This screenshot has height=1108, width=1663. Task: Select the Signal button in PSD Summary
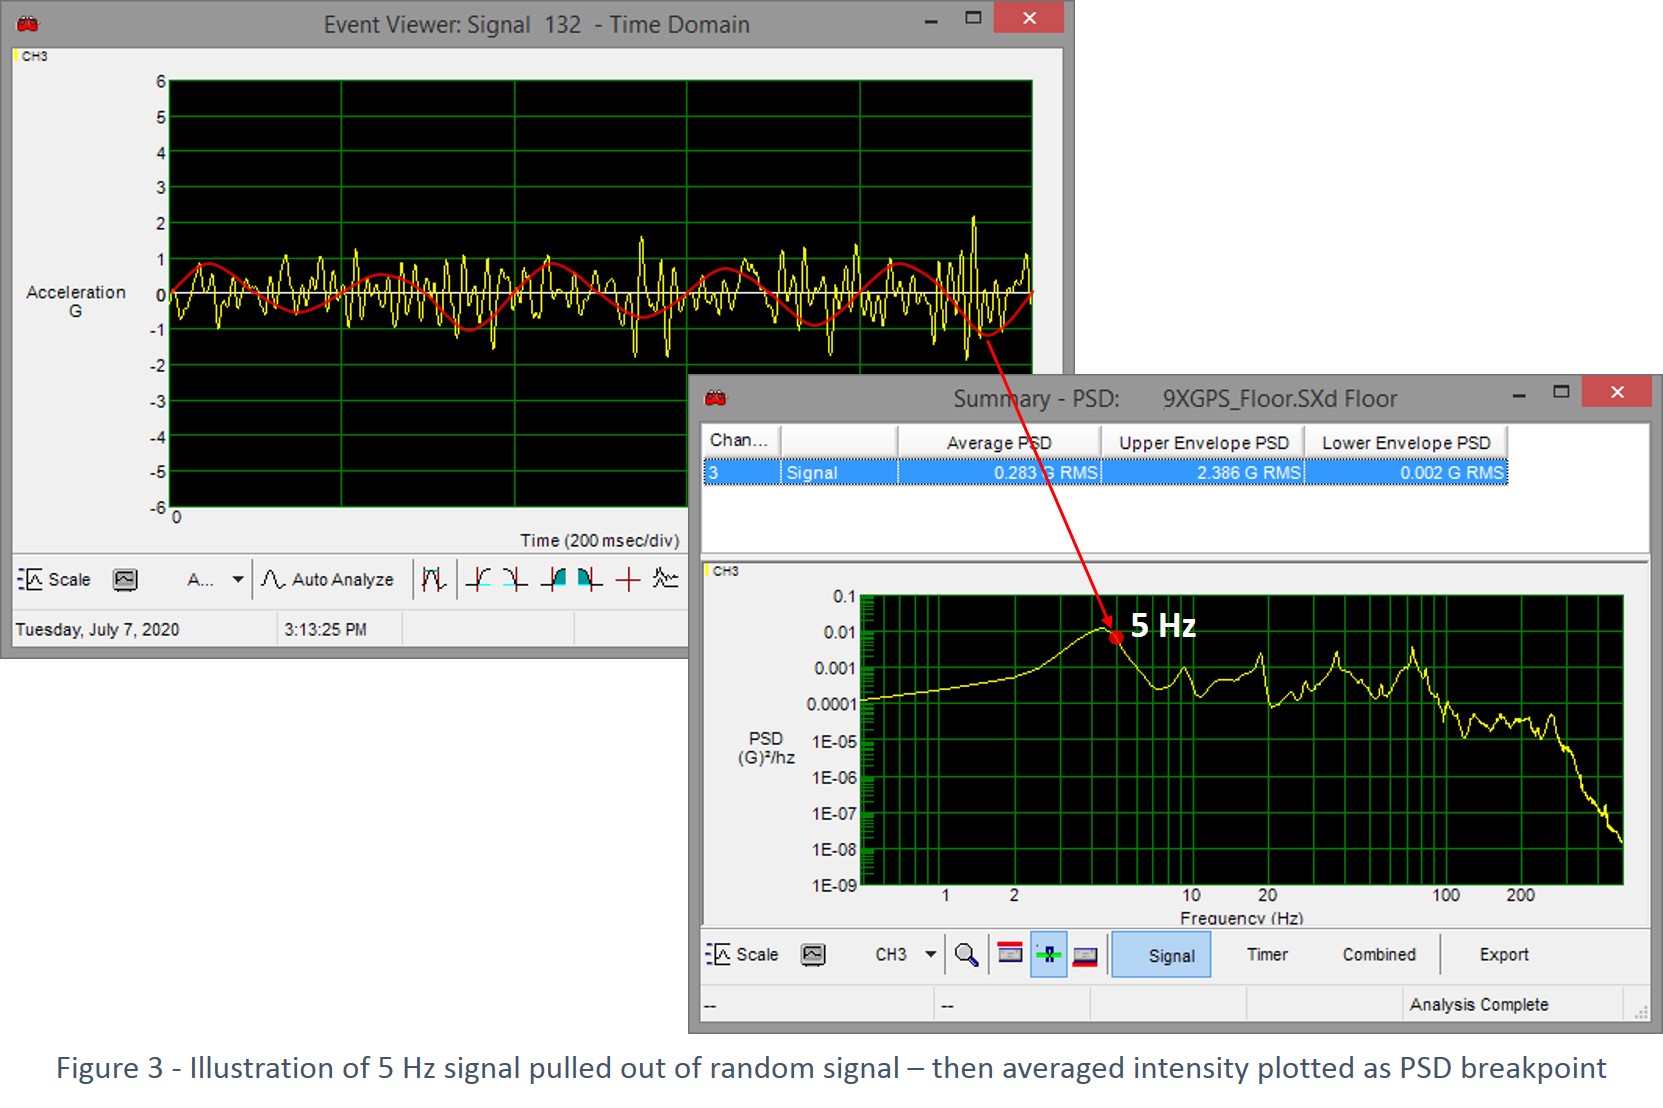click(x=1162, y=955)
